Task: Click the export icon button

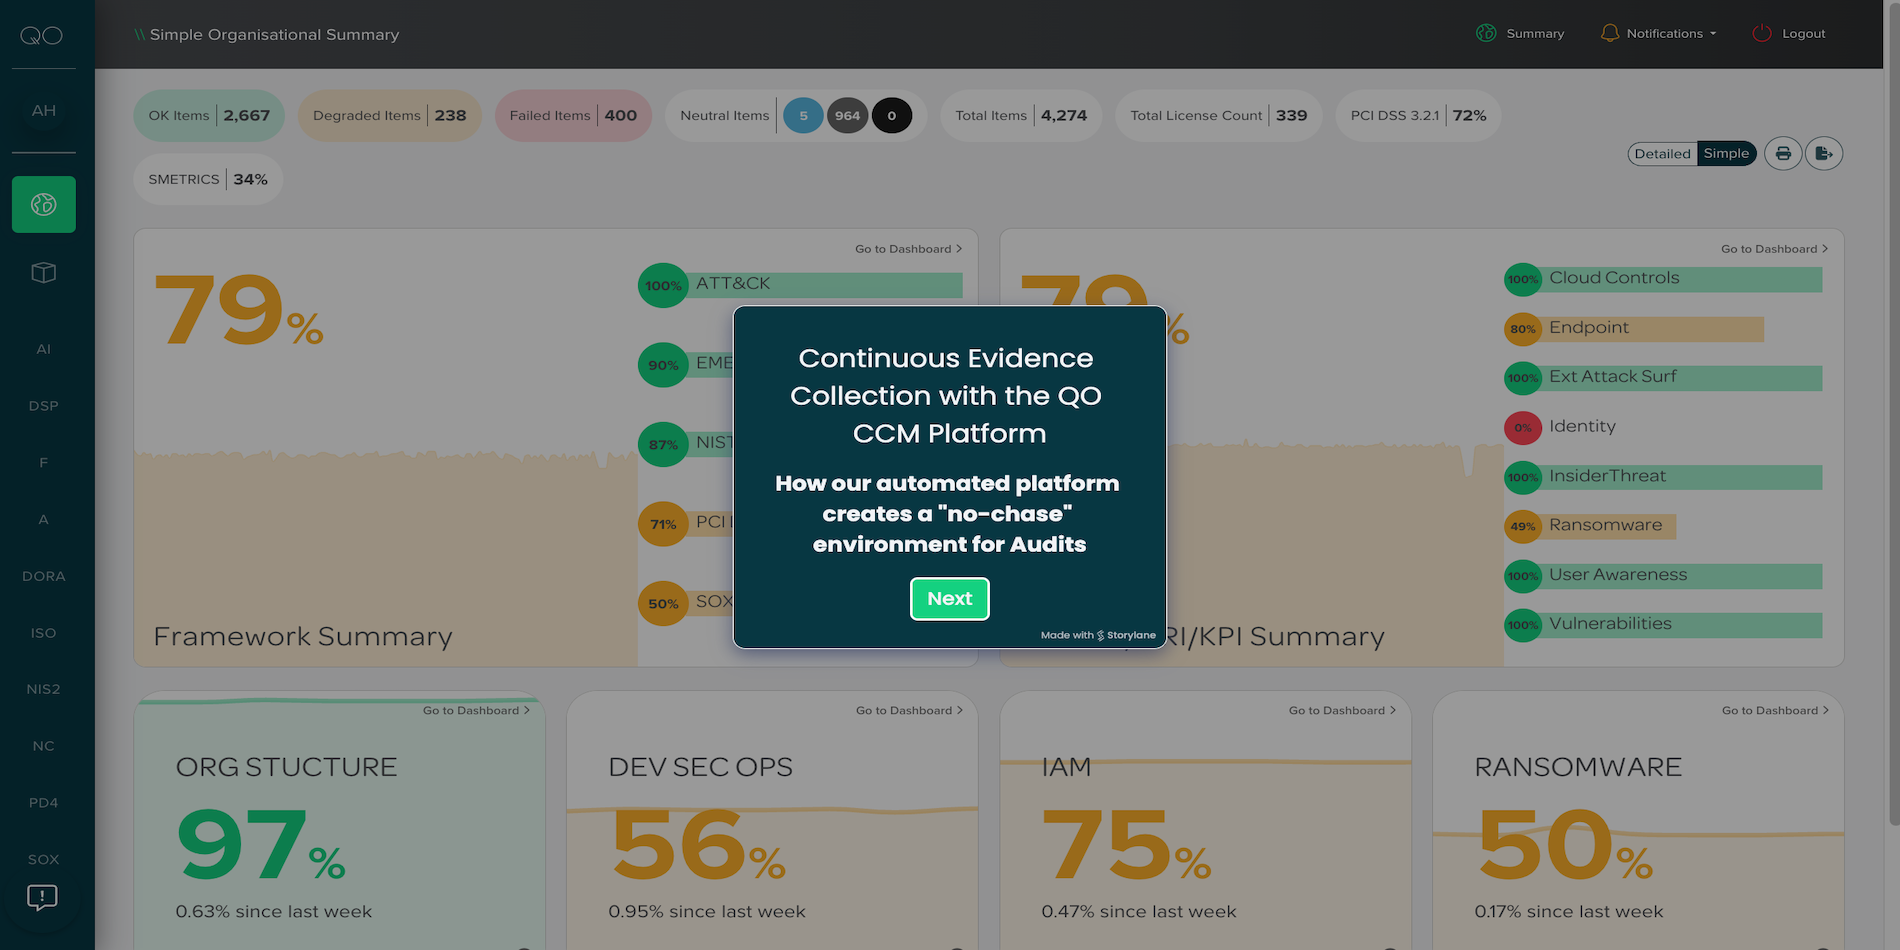Action: tap(1824, 154)
